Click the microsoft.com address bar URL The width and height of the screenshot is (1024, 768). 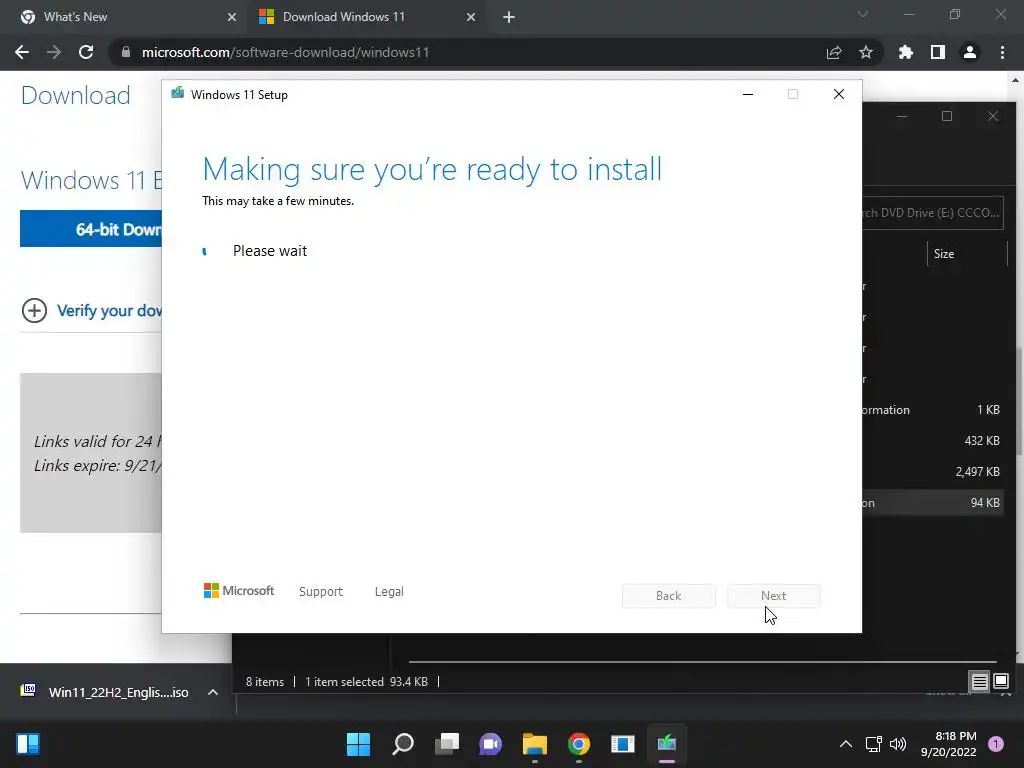click(x=285, y=52)
